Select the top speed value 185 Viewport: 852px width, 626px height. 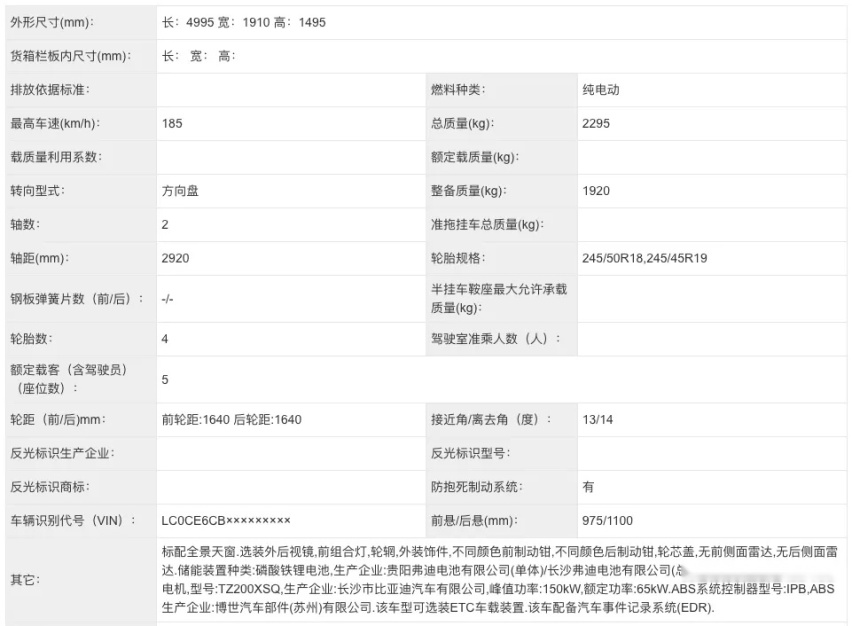click(x=172, y=124)
